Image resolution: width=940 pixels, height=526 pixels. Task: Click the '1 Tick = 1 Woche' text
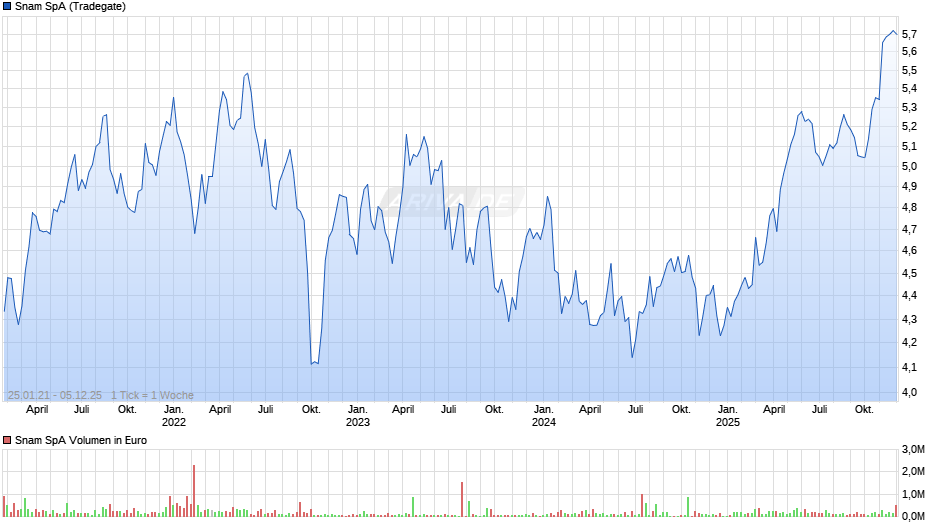click(x=152, y=395)
